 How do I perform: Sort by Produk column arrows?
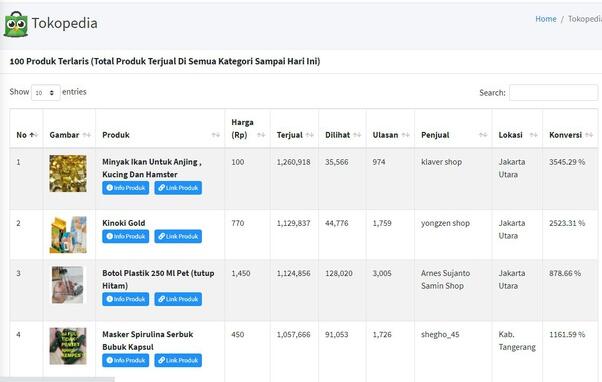[x=215, y=135]
